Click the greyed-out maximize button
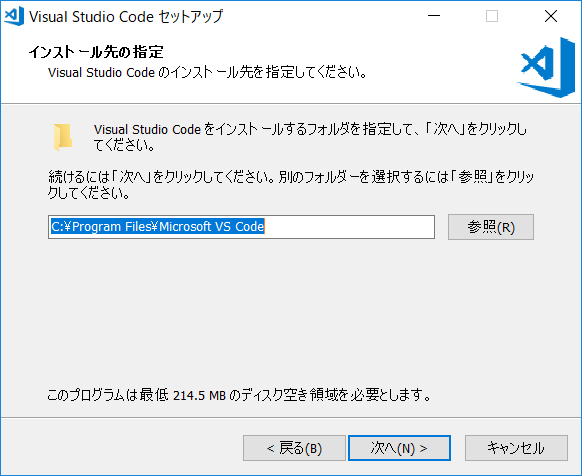Screen dimensions: 582x476 492,16
